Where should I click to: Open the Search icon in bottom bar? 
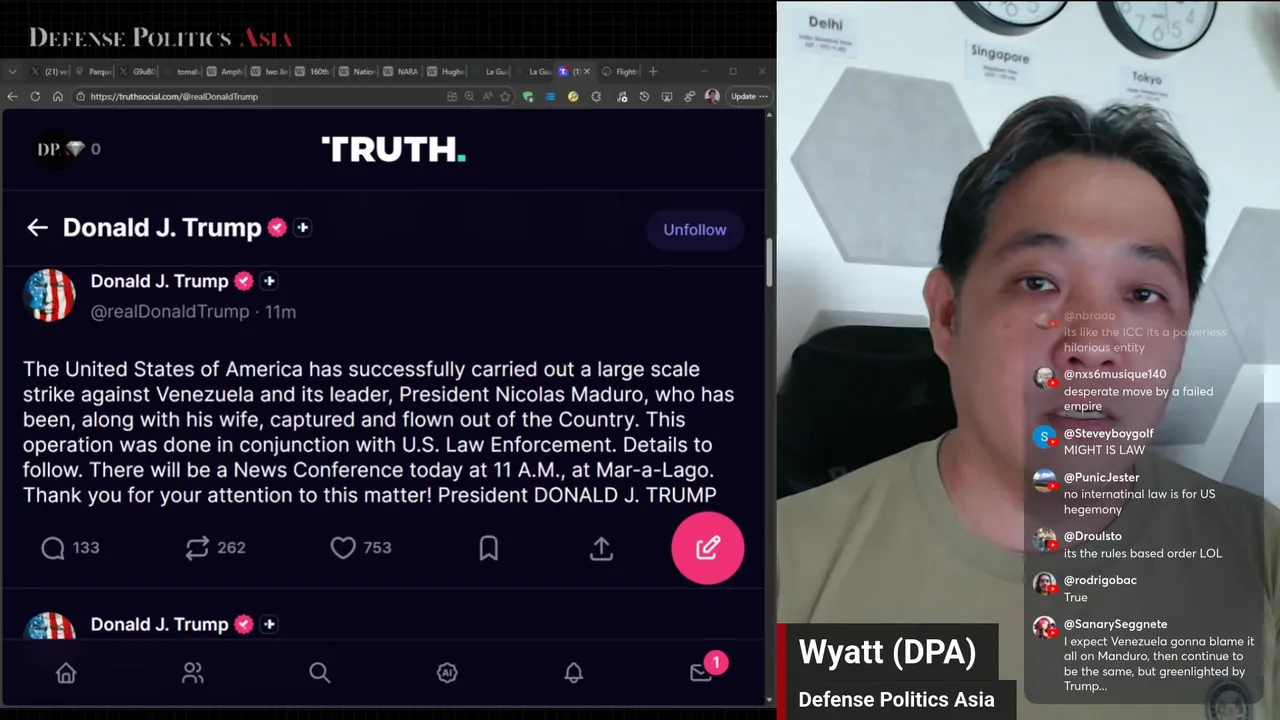(320, 673)
